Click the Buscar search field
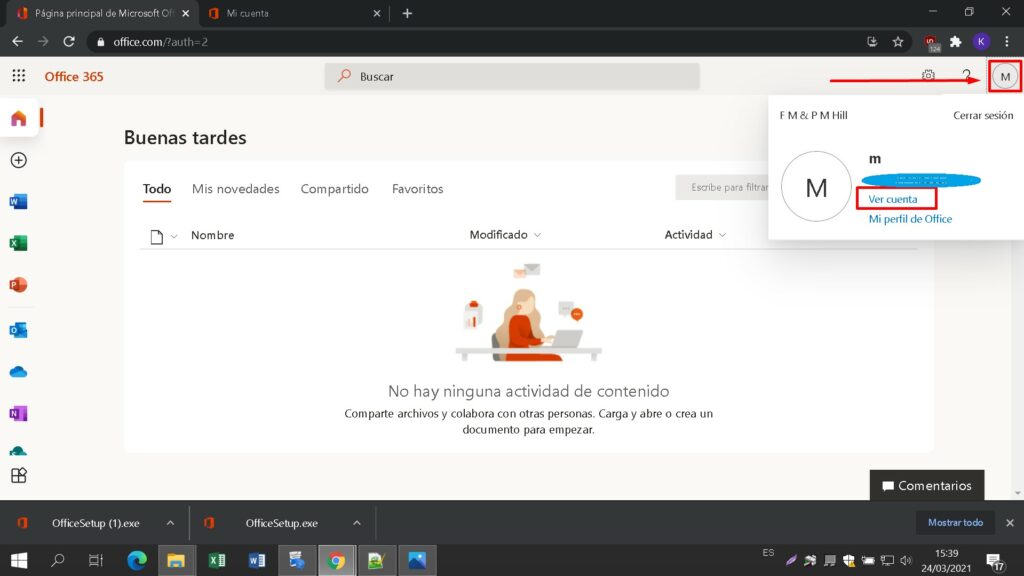 tap(512, 77)
